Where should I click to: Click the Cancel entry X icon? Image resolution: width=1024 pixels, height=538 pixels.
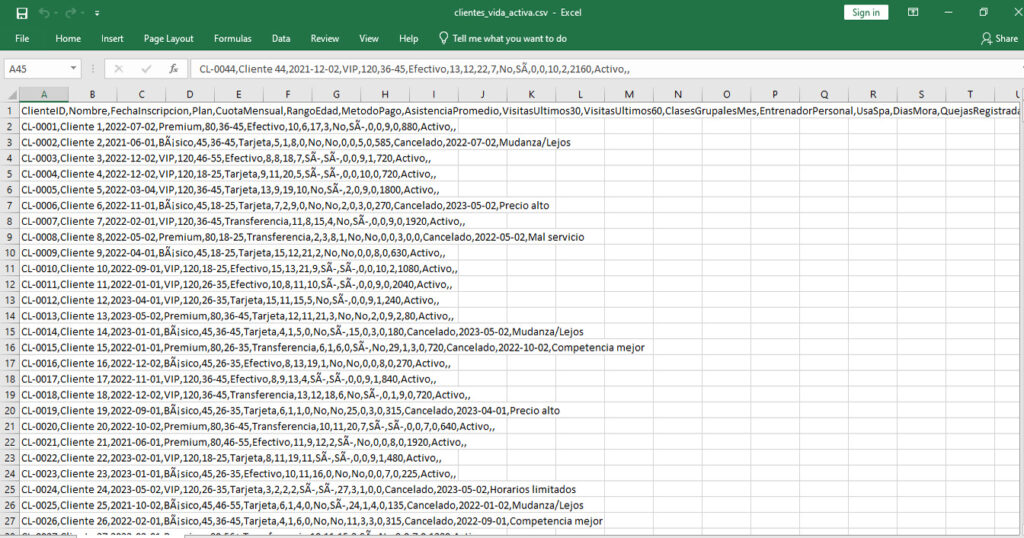(x=120, y=69)
